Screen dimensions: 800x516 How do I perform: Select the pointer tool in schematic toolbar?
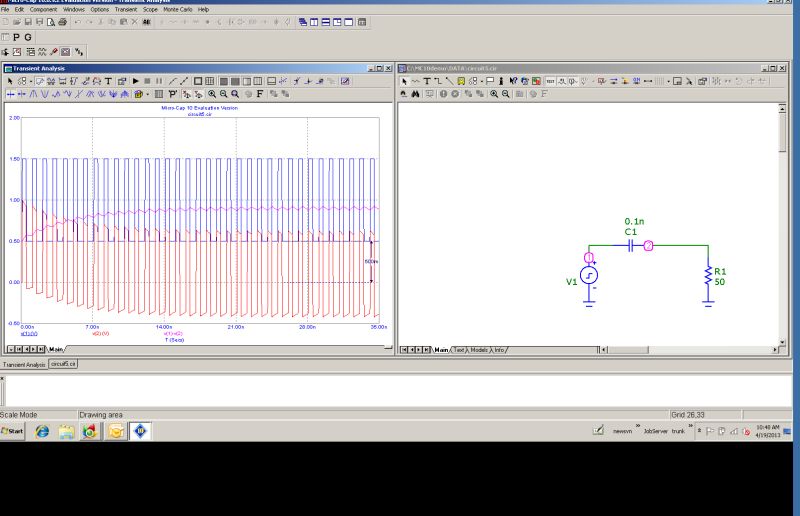click(x=404, y=81)
